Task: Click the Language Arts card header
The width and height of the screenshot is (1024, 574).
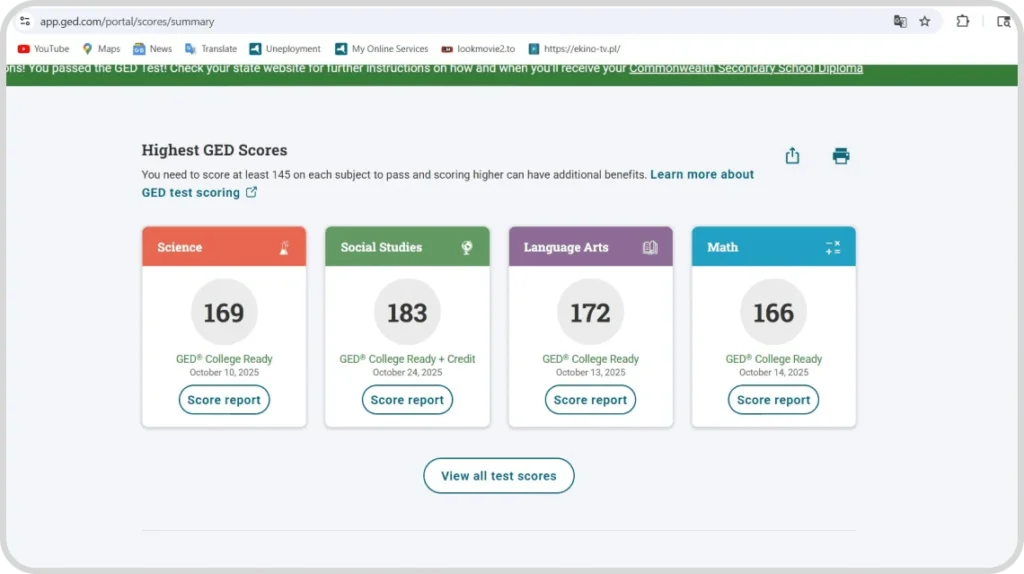Action: pyautogui.click(x=590, y=247)
